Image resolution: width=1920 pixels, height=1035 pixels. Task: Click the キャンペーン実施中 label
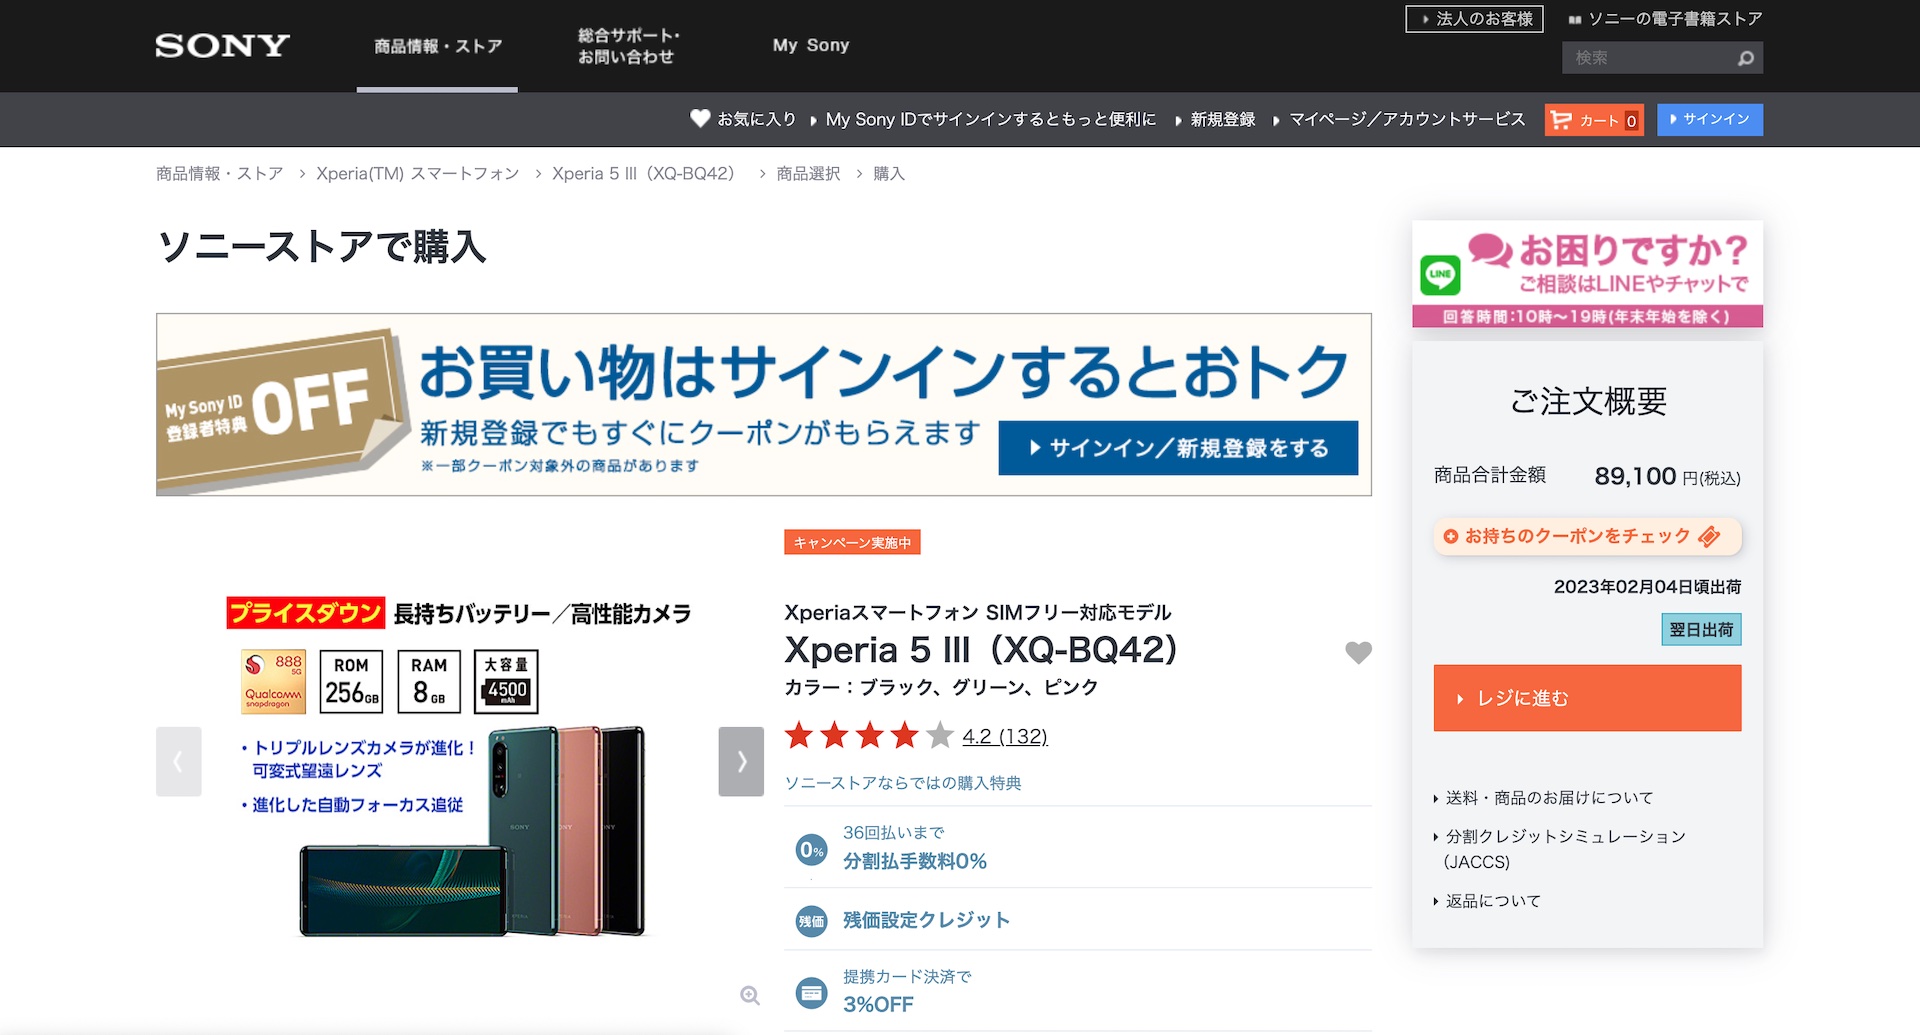(852, 542)
